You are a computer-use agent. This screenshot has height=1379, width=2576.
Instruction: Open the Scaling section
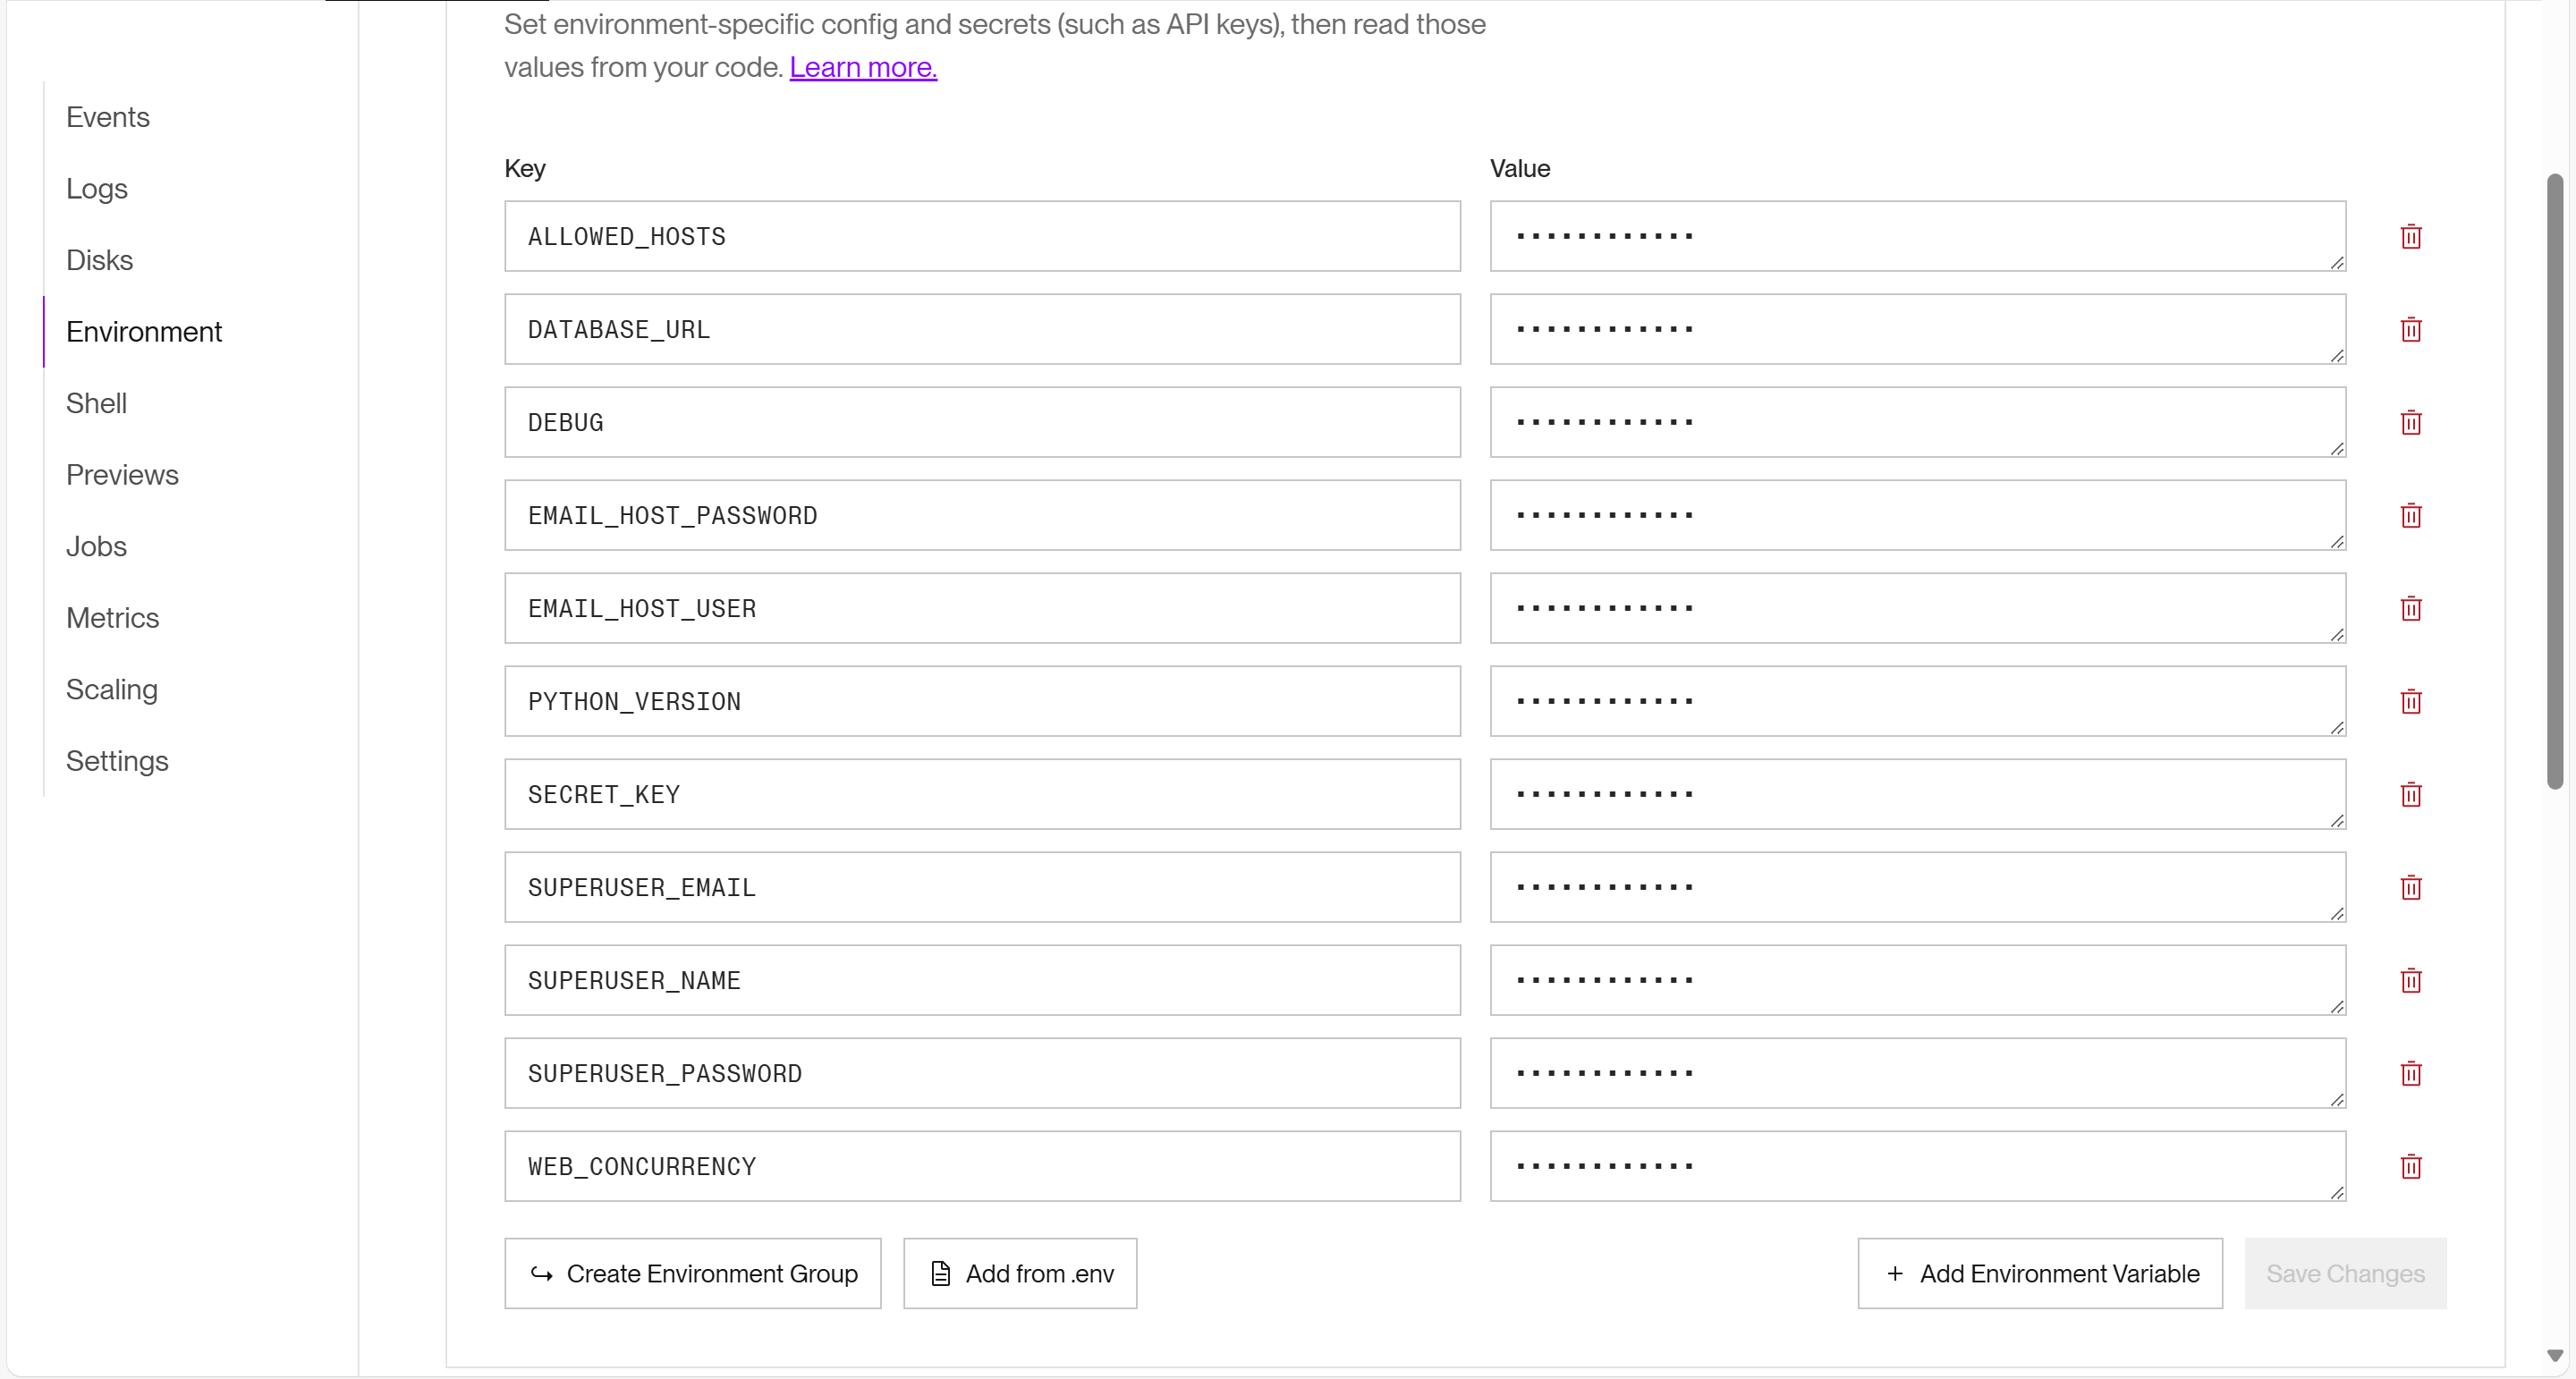(x=111, y=689)
